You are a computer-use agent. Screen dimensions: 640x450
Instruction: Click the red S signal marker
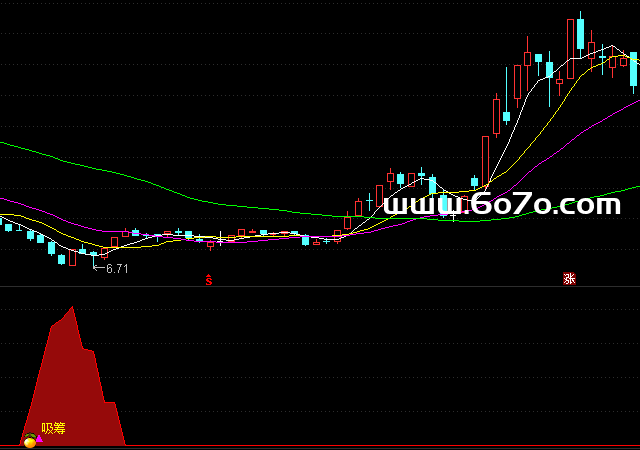[x=209, y=280]
